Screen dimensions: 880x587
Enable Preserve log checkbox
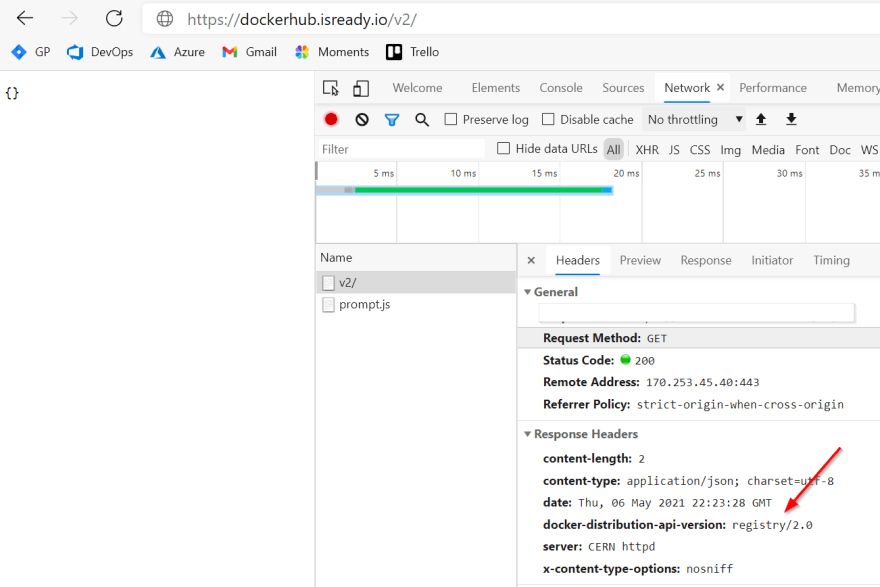(x=451, y=120)
